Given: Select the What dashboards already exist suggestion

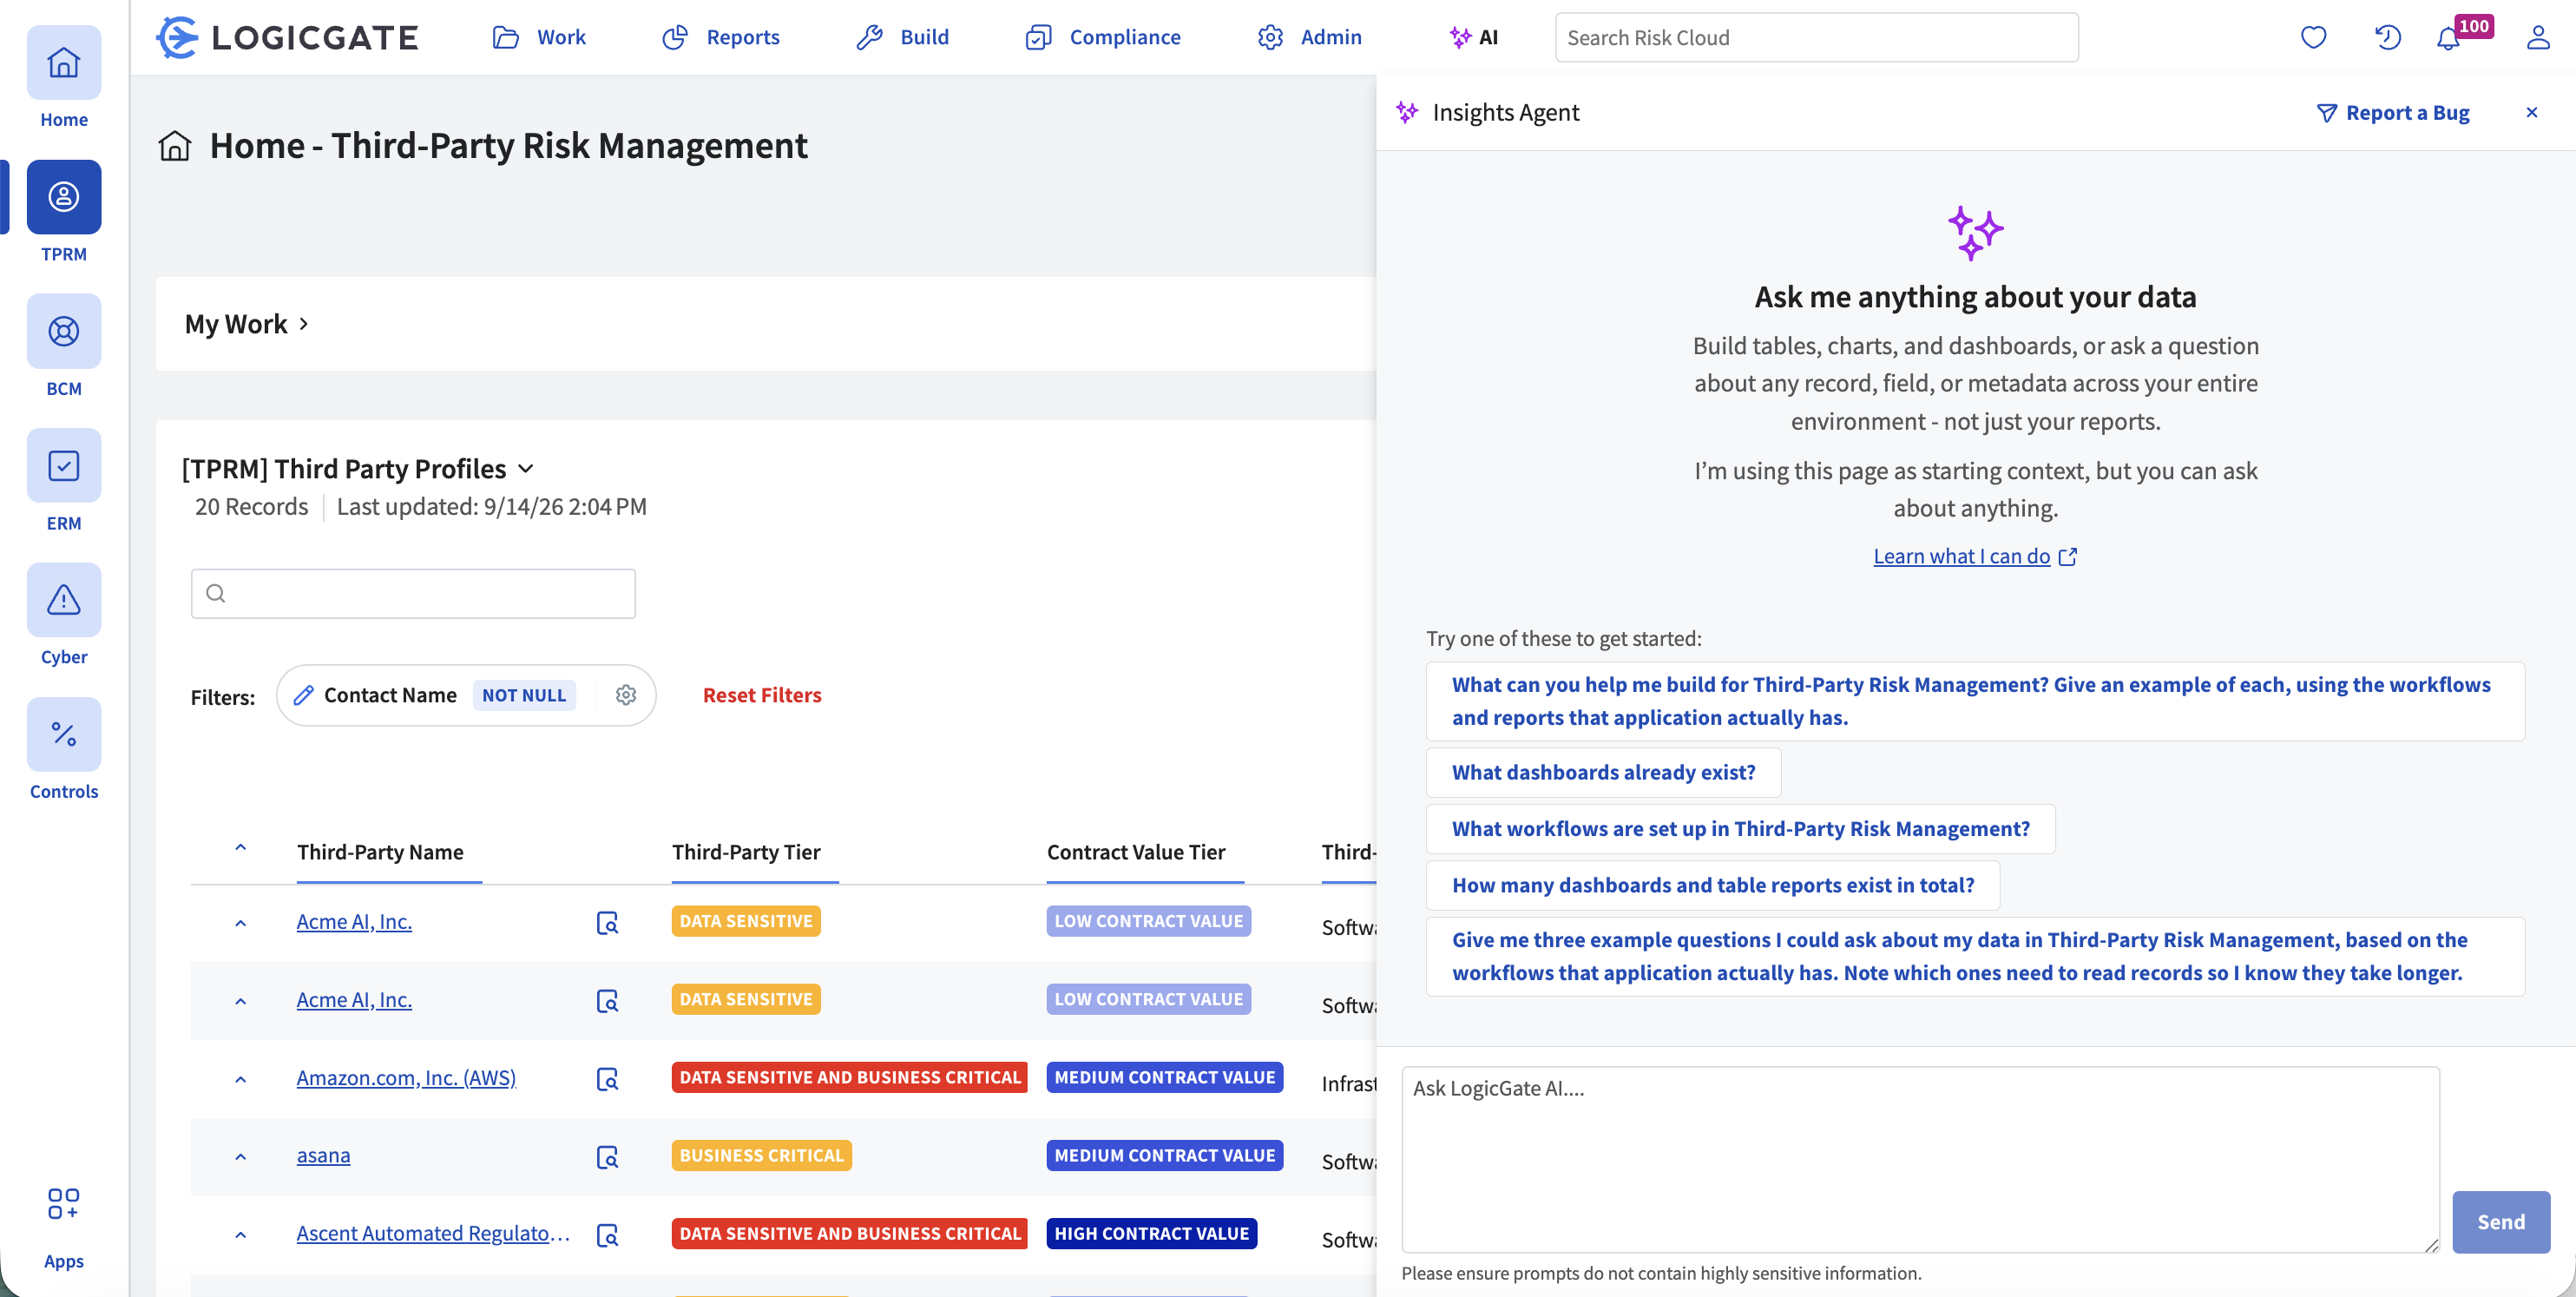Looking at the screenshot, I should [1603, 772].
